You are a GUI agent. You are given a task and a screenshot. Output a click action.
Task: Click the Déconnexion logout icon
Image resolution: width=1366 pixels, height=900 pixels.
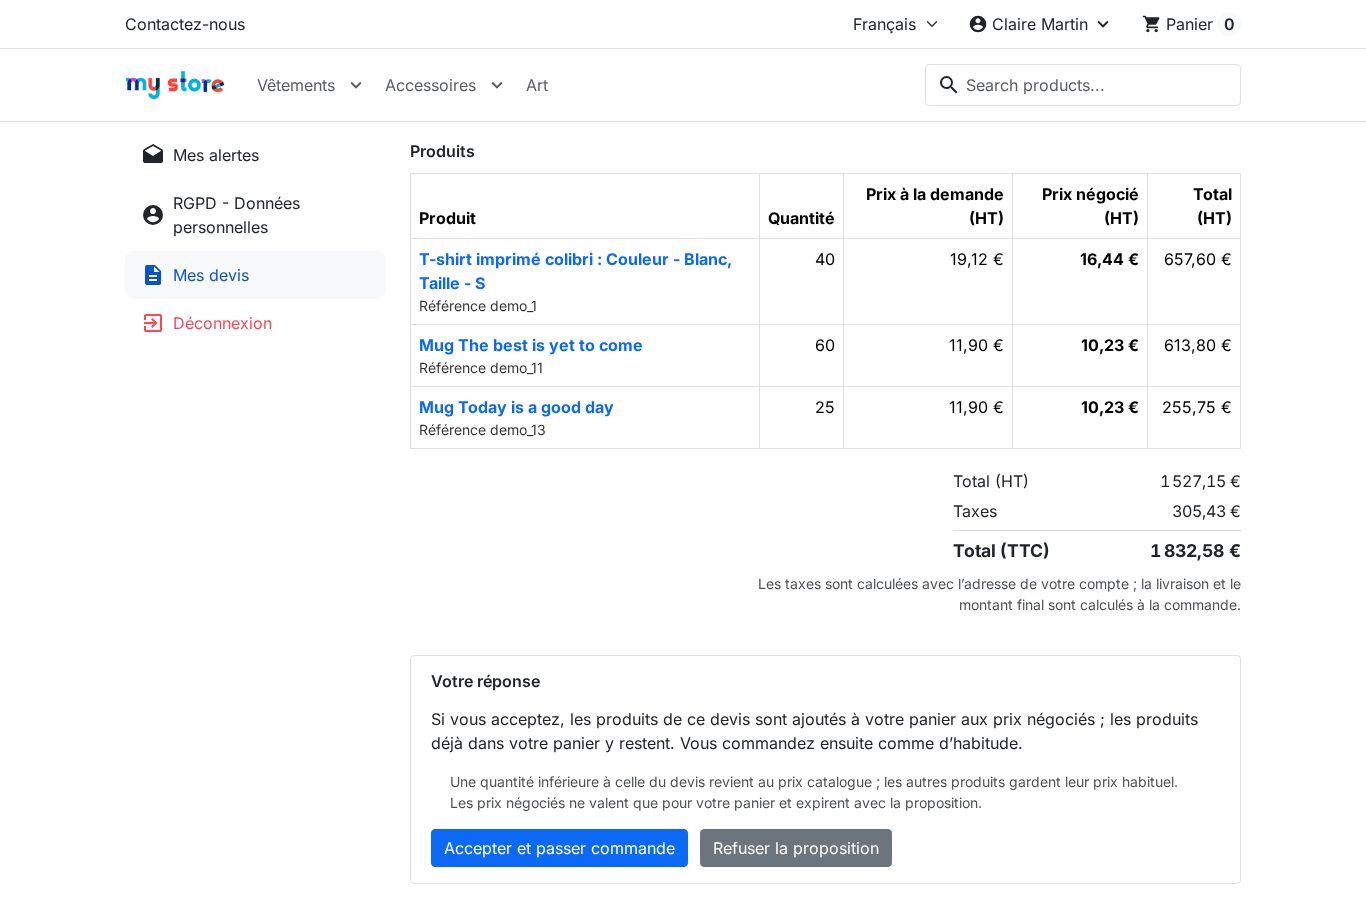pyautogui.click(x=153, y=323)
